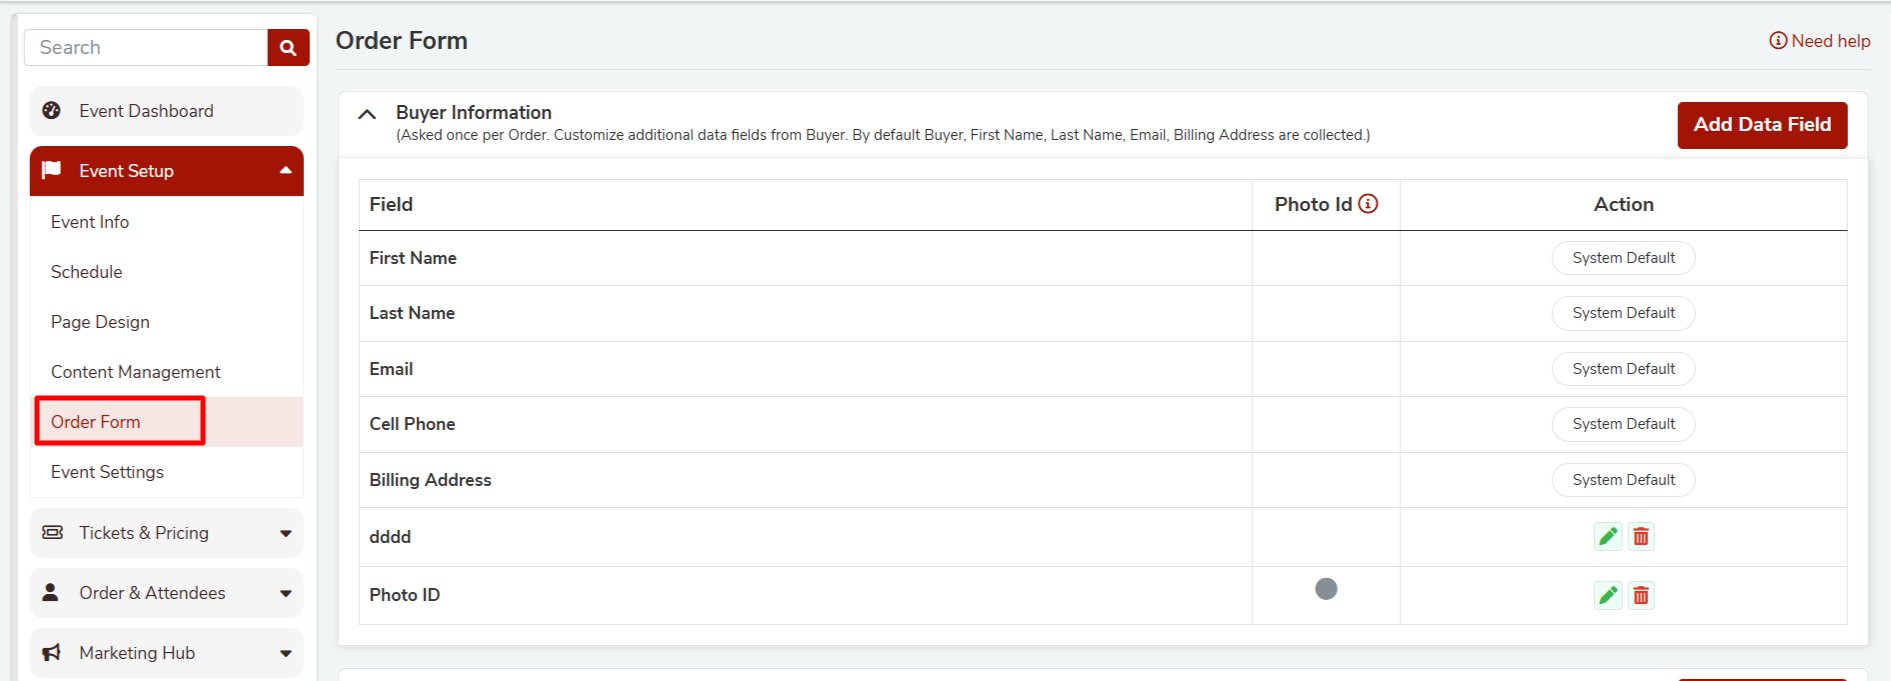Viewport: 1891px width, 681px height.
Task: Open Schedule in the sidebar
Action: [87, 272]
